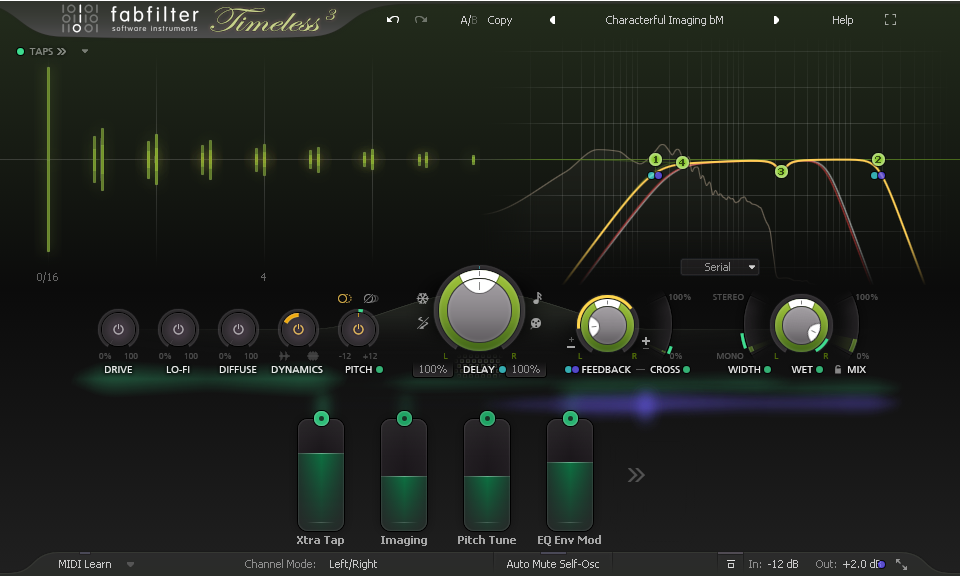960x576 pixels.
Task: Click the left Delay 100% value field
Action: (x=433, y=369)
